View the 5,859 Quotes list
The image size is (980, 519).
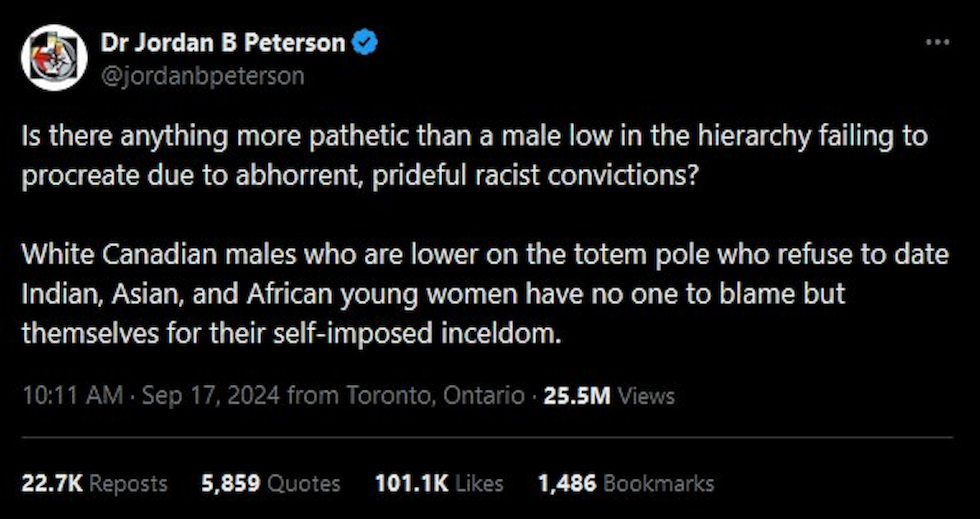coord(270,483)
